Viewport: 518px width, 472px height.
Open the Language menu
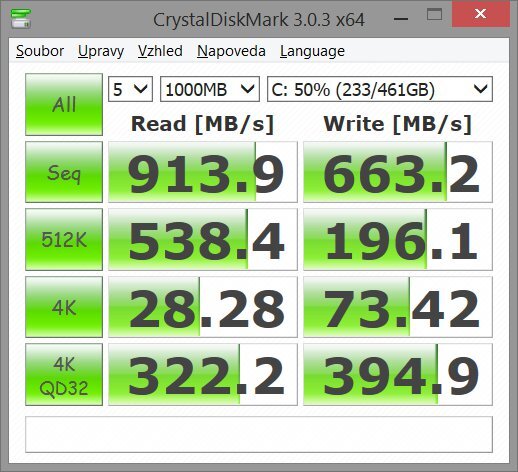(312, 52)
